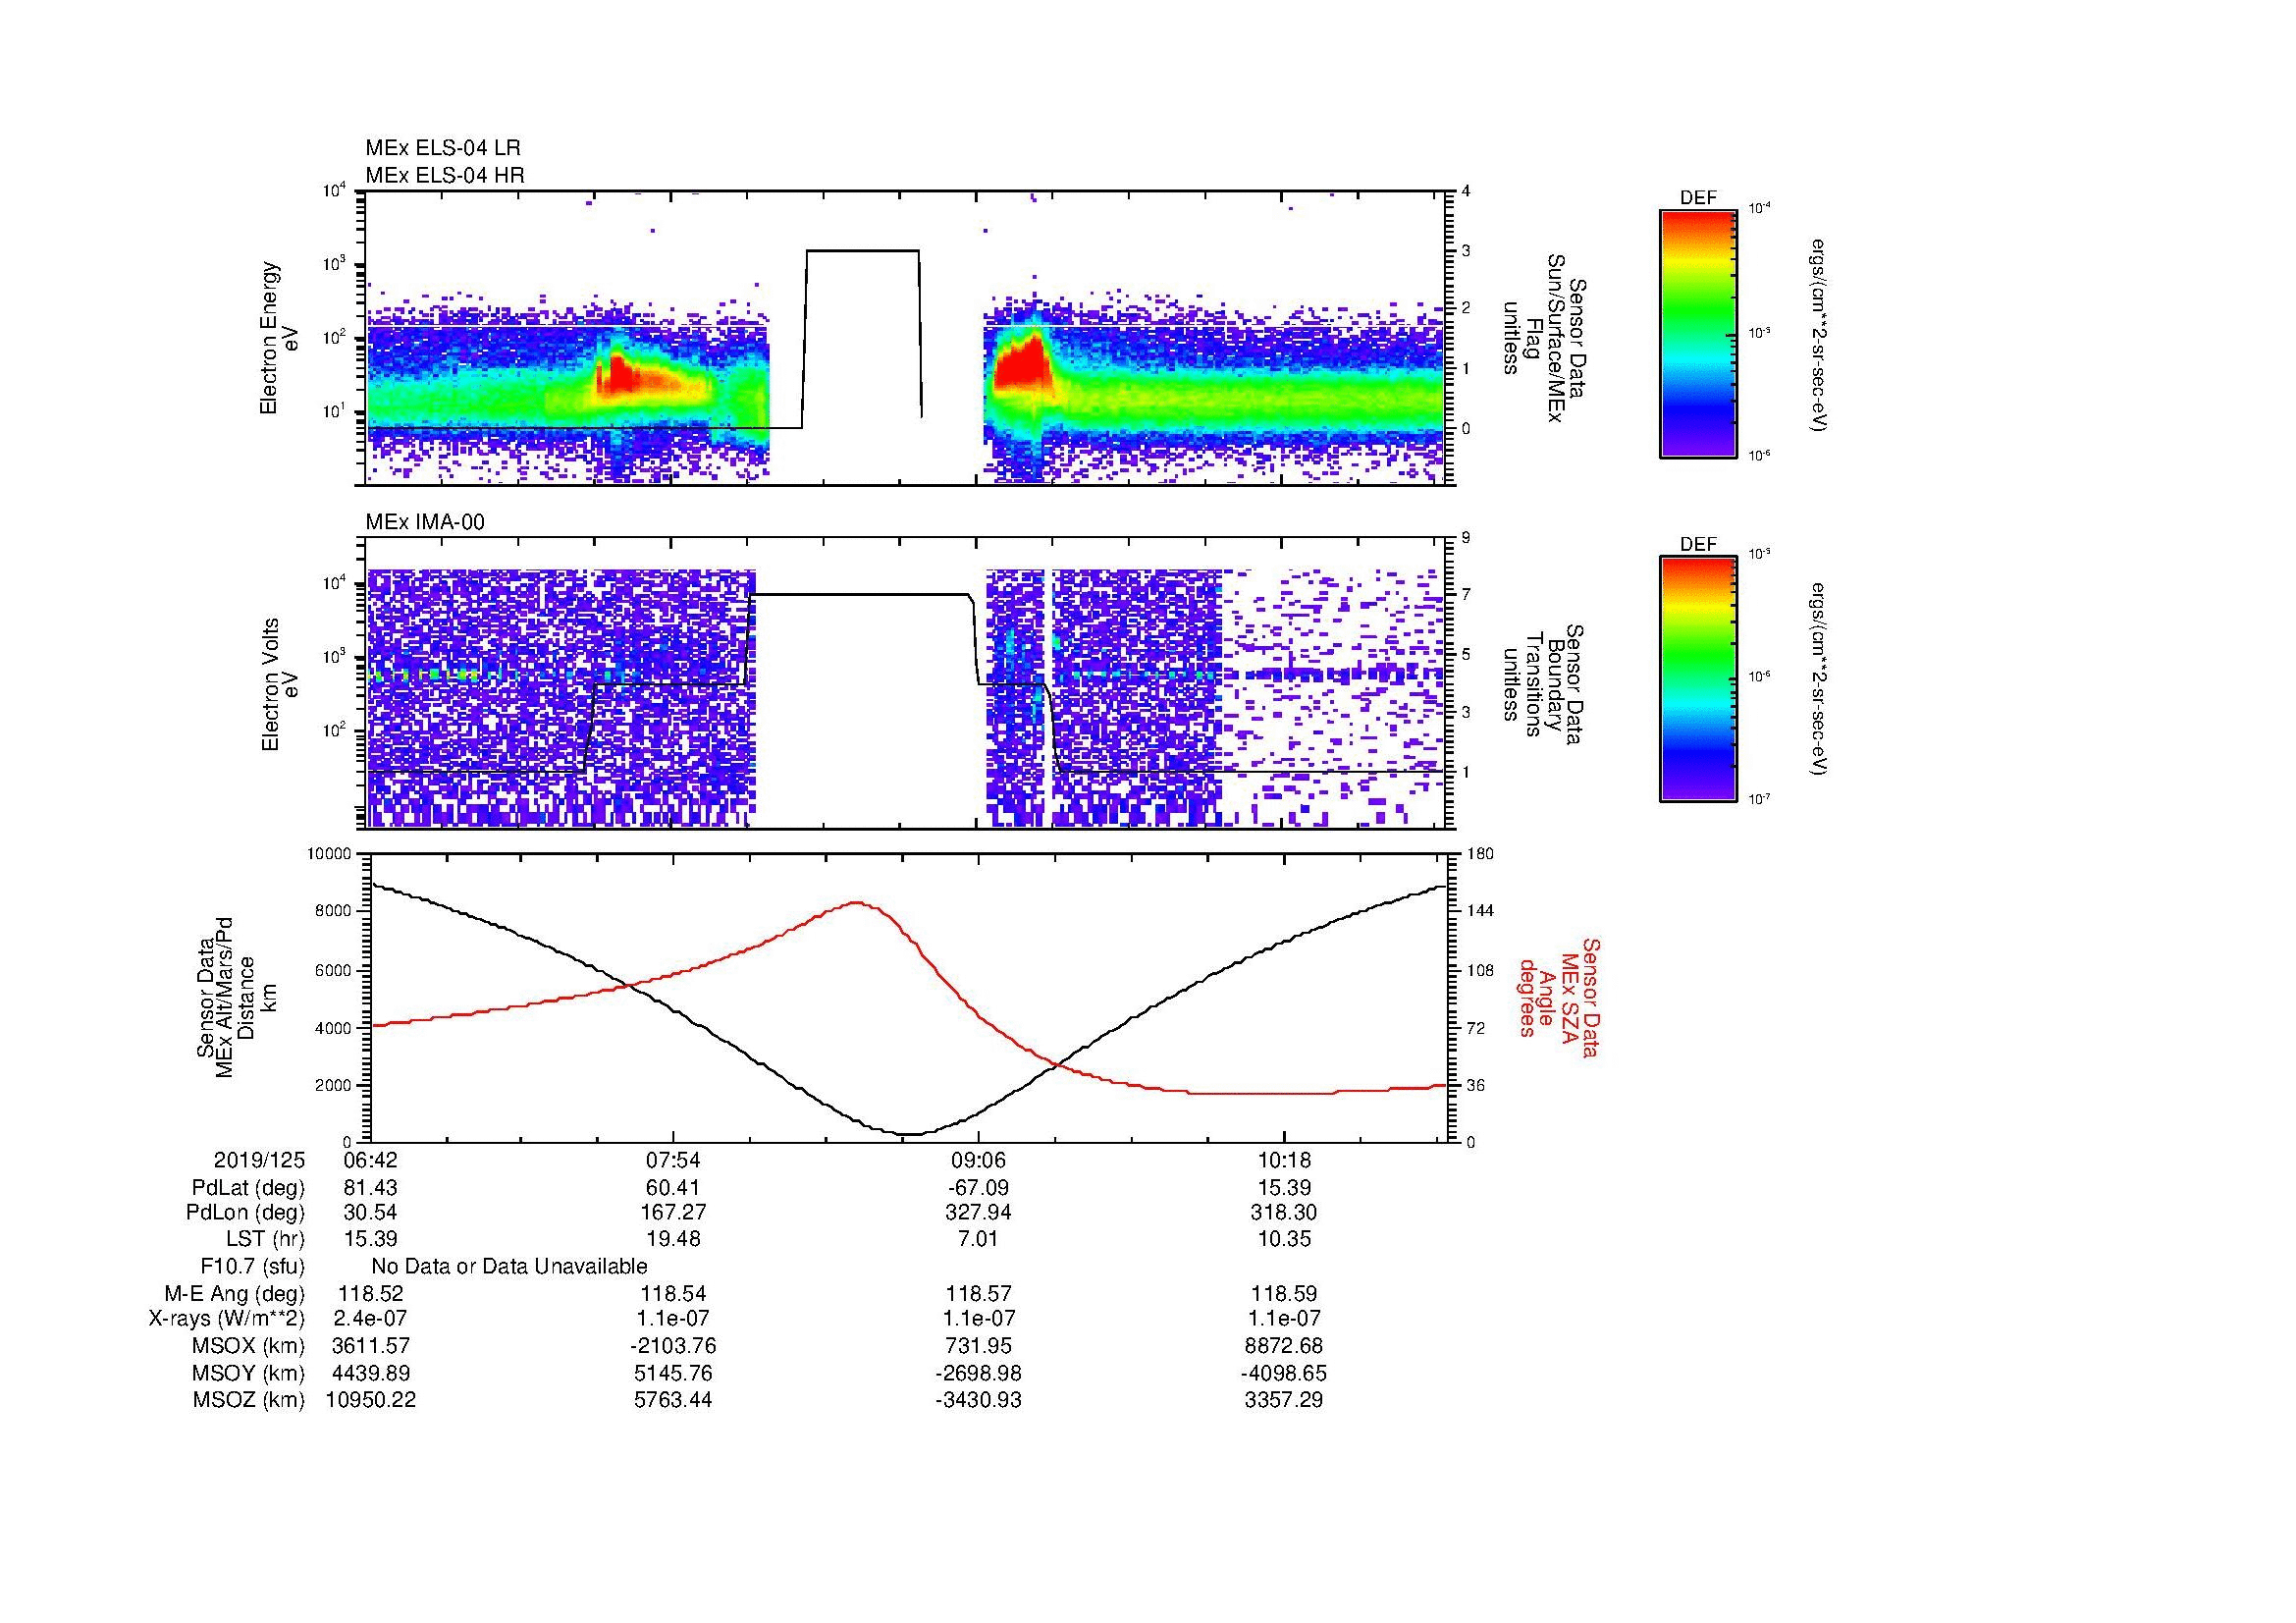Click the MSOX value 8872.68
The width and height of the screenshot is (2296, 1623).
click(1283, 1346)
